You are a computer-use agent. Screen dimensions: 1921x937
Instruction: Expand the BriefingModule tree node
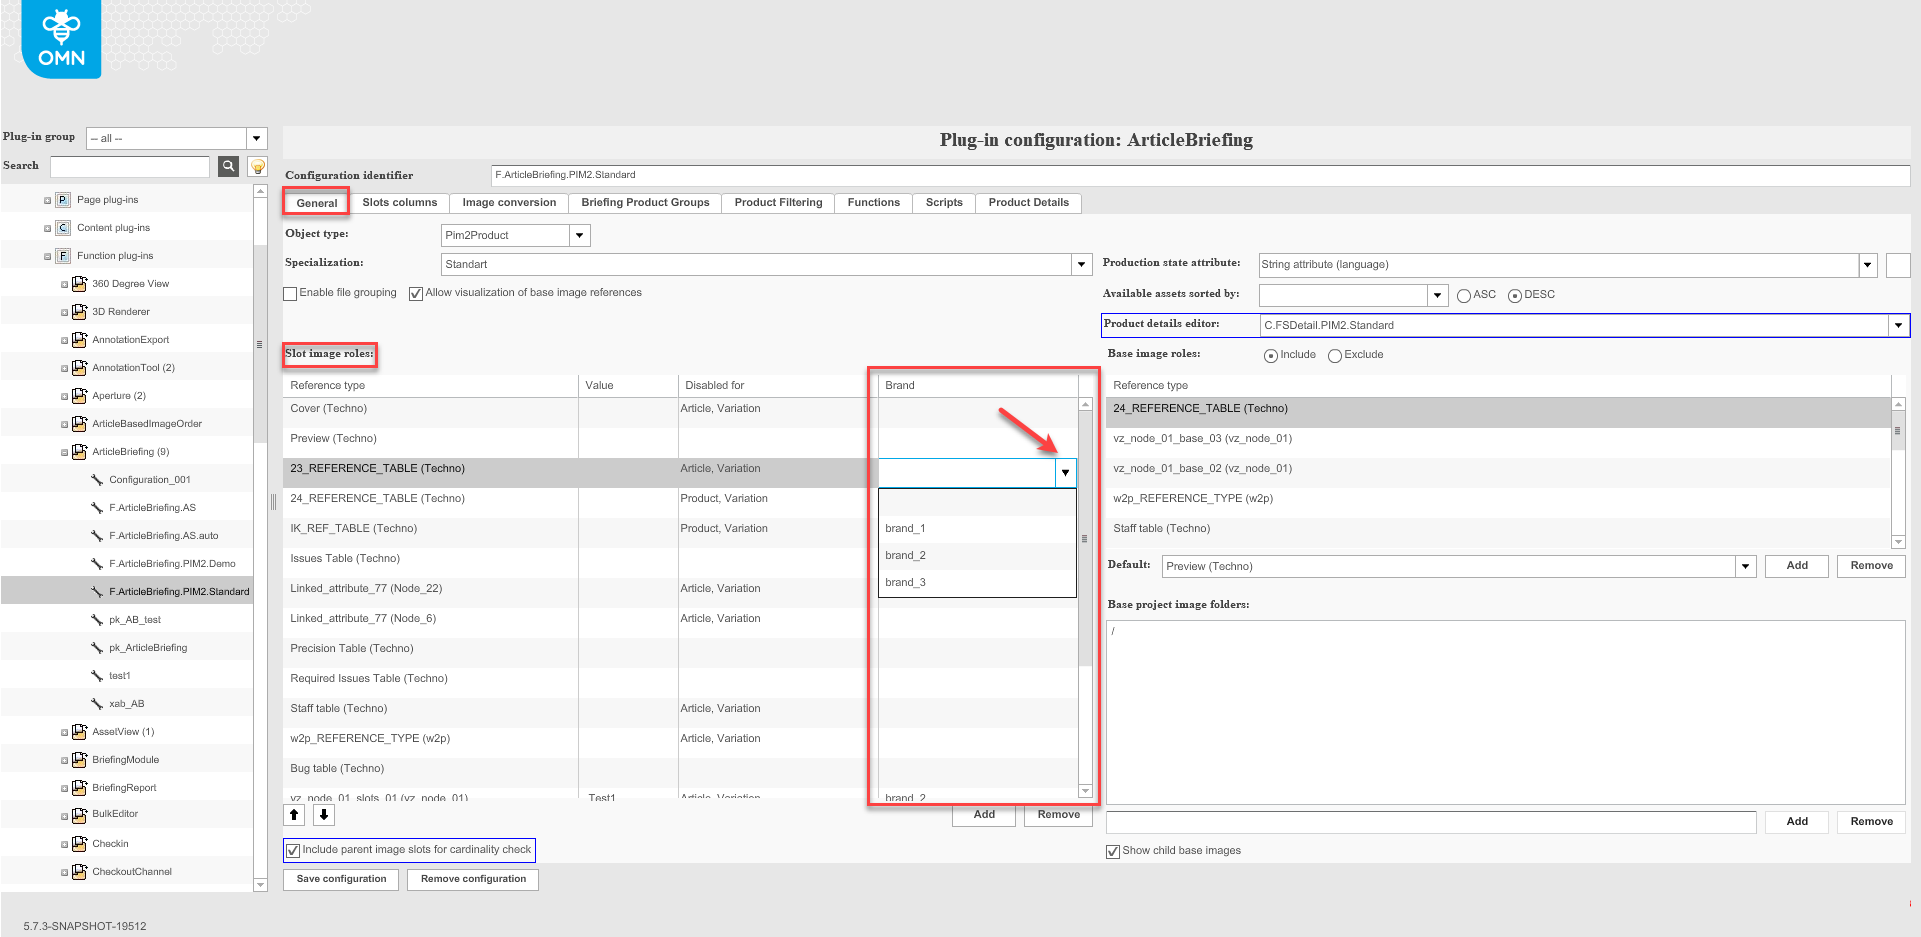[63, 759]
